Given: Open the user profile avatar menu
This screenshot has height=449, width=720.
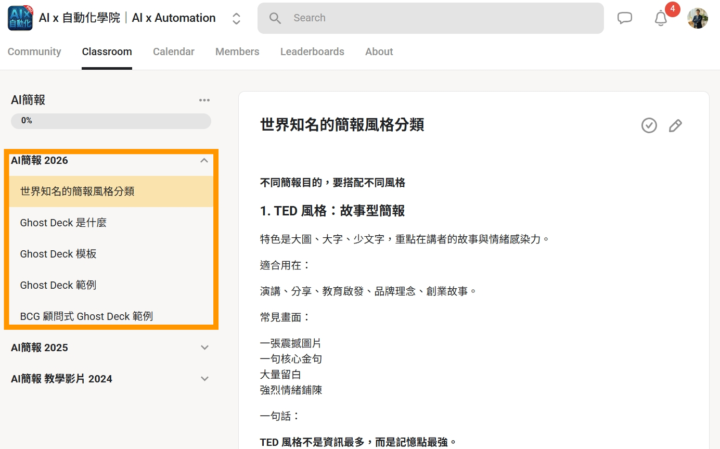Looking at the screenshot, I should point(698,18).
